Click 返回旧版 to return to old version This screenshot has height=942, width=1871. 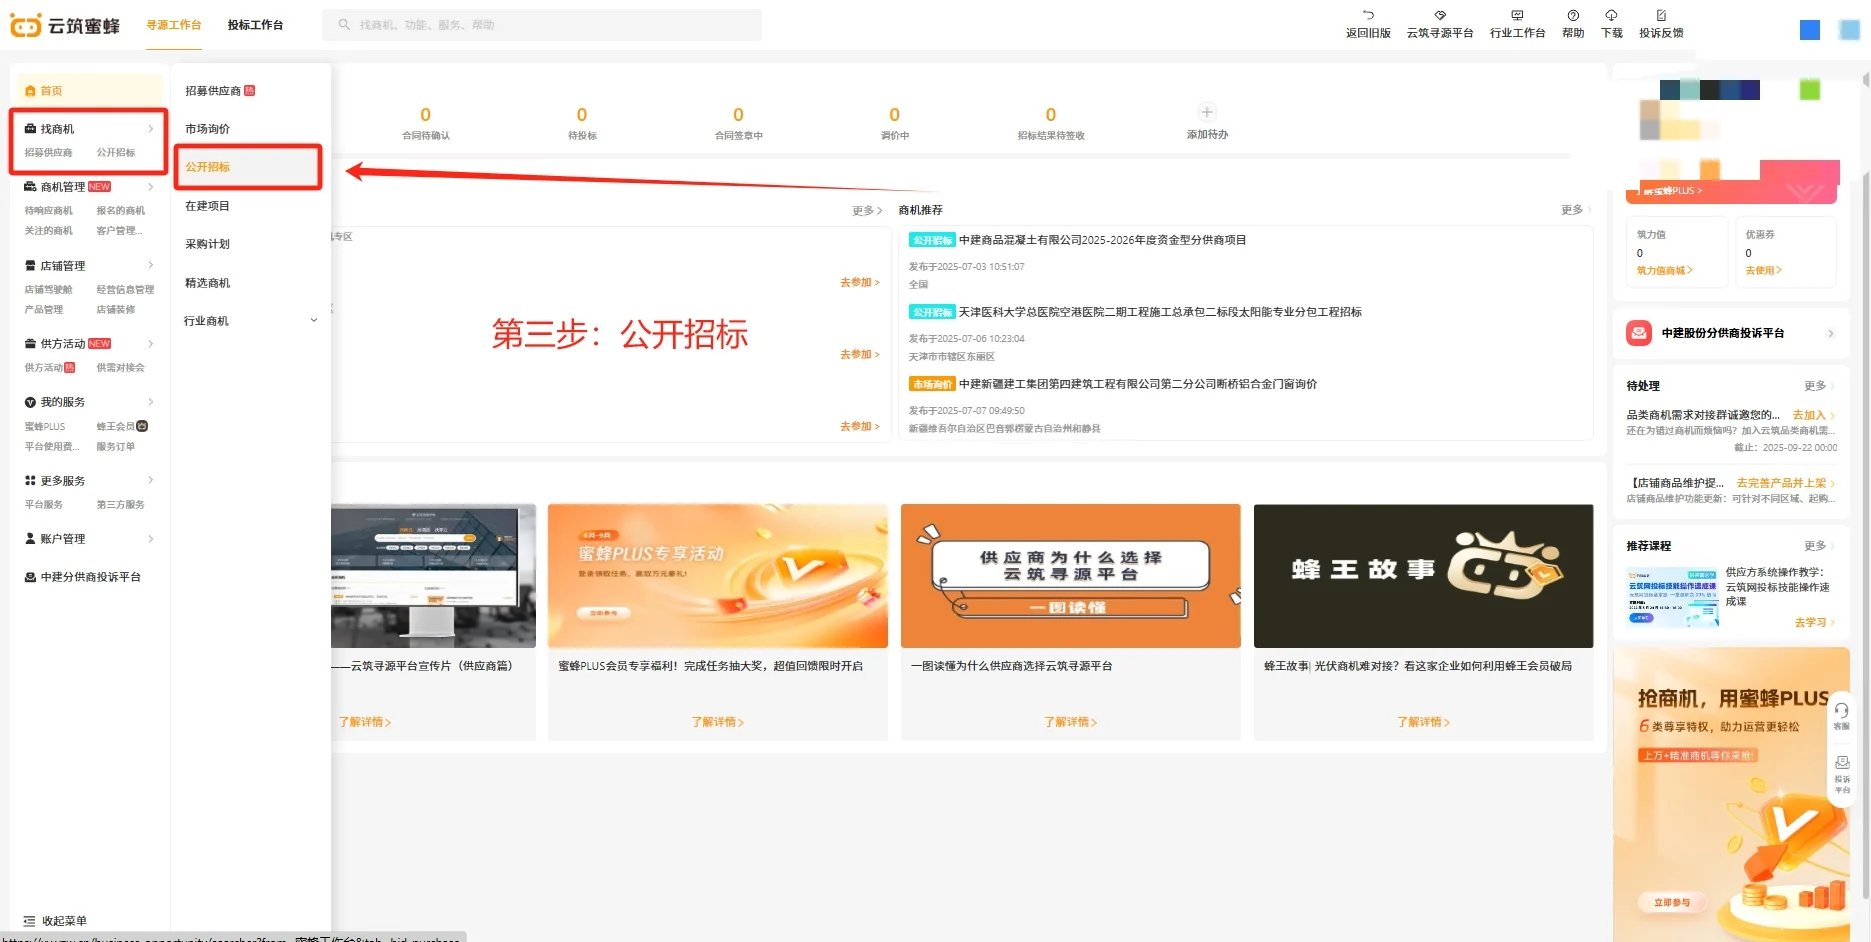[1367, 22]
